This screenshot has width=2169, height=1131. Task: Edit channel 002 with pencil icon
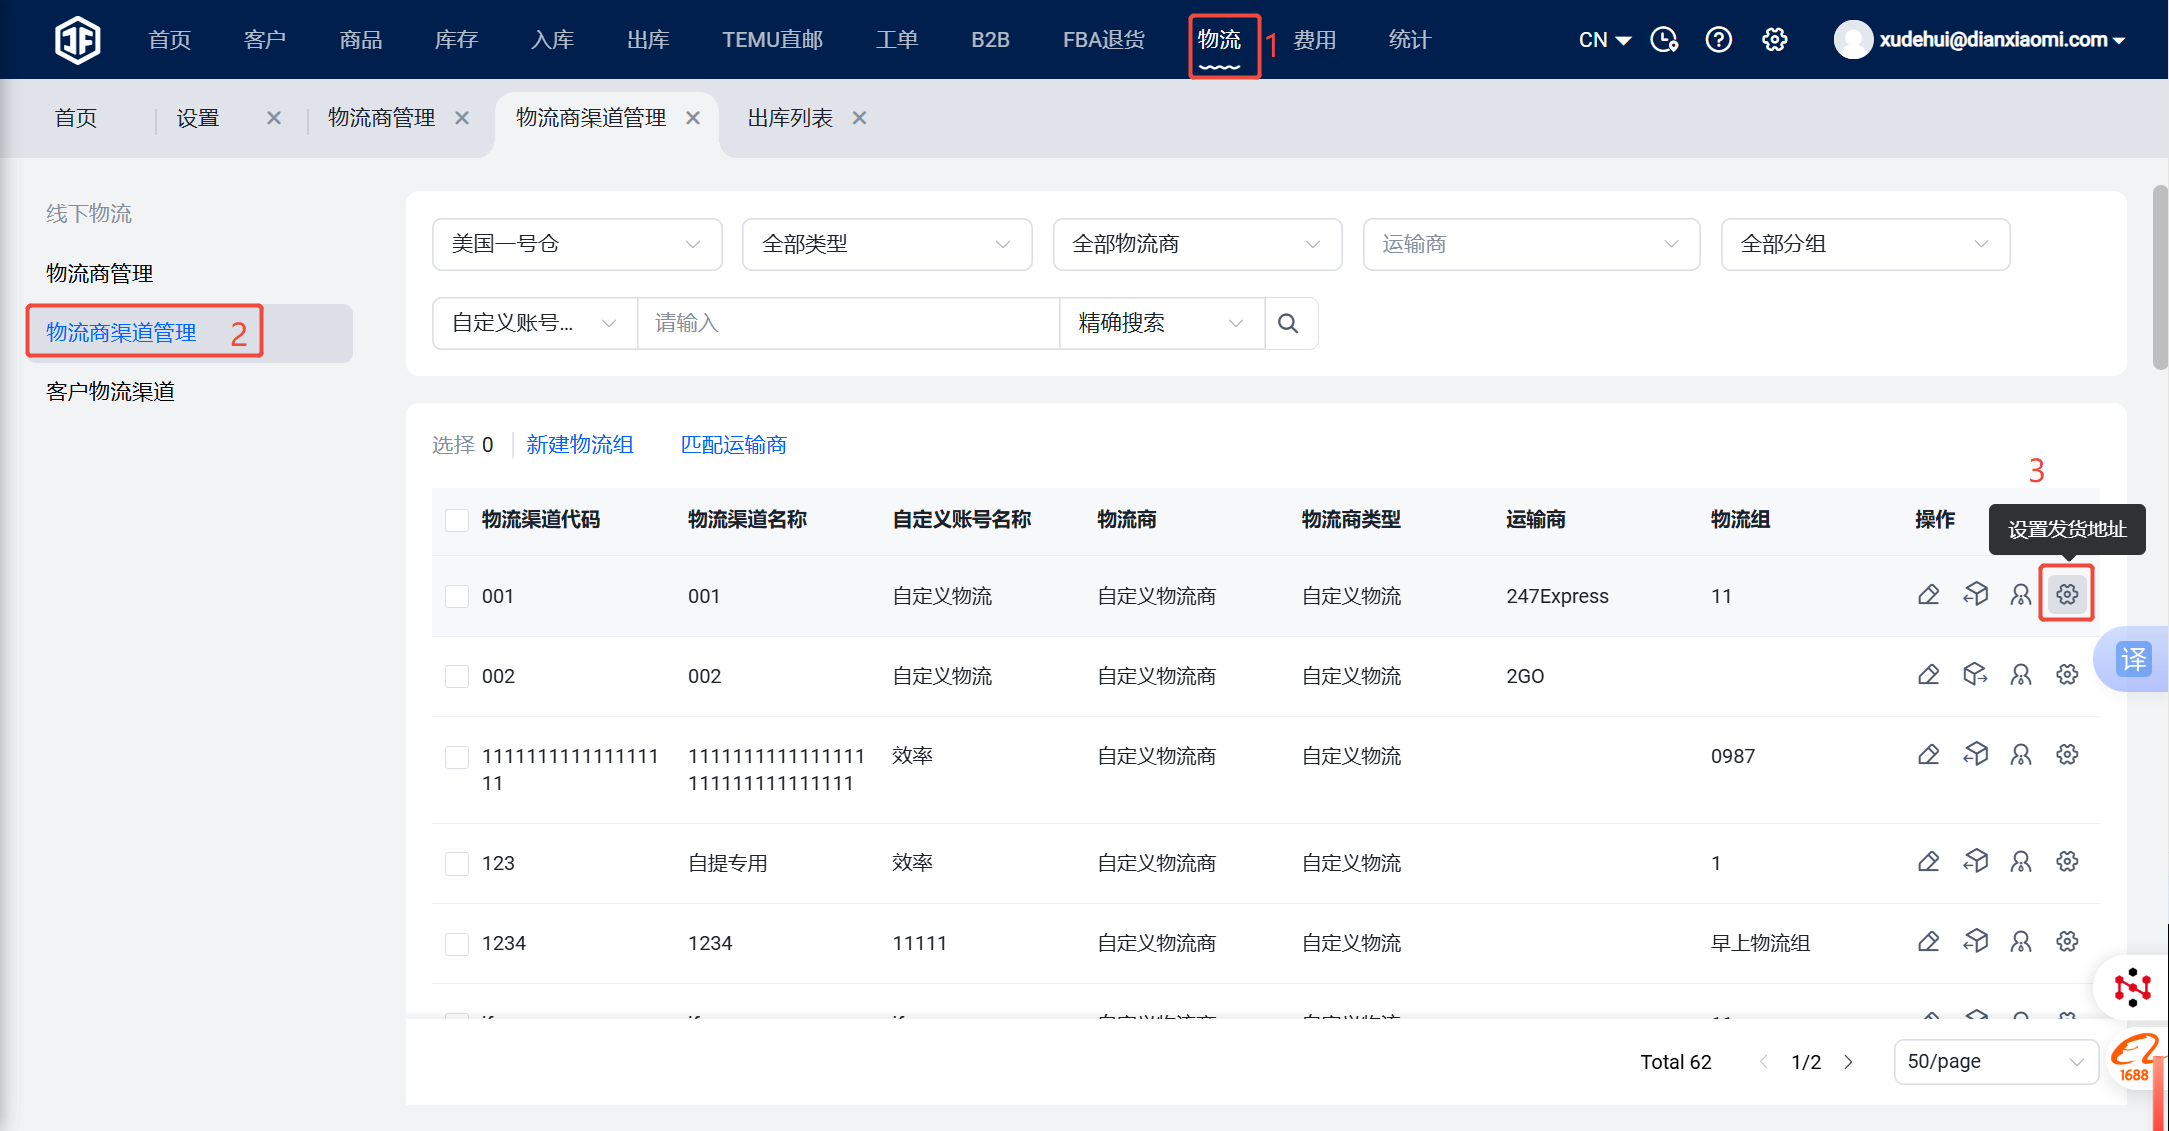1929,675
